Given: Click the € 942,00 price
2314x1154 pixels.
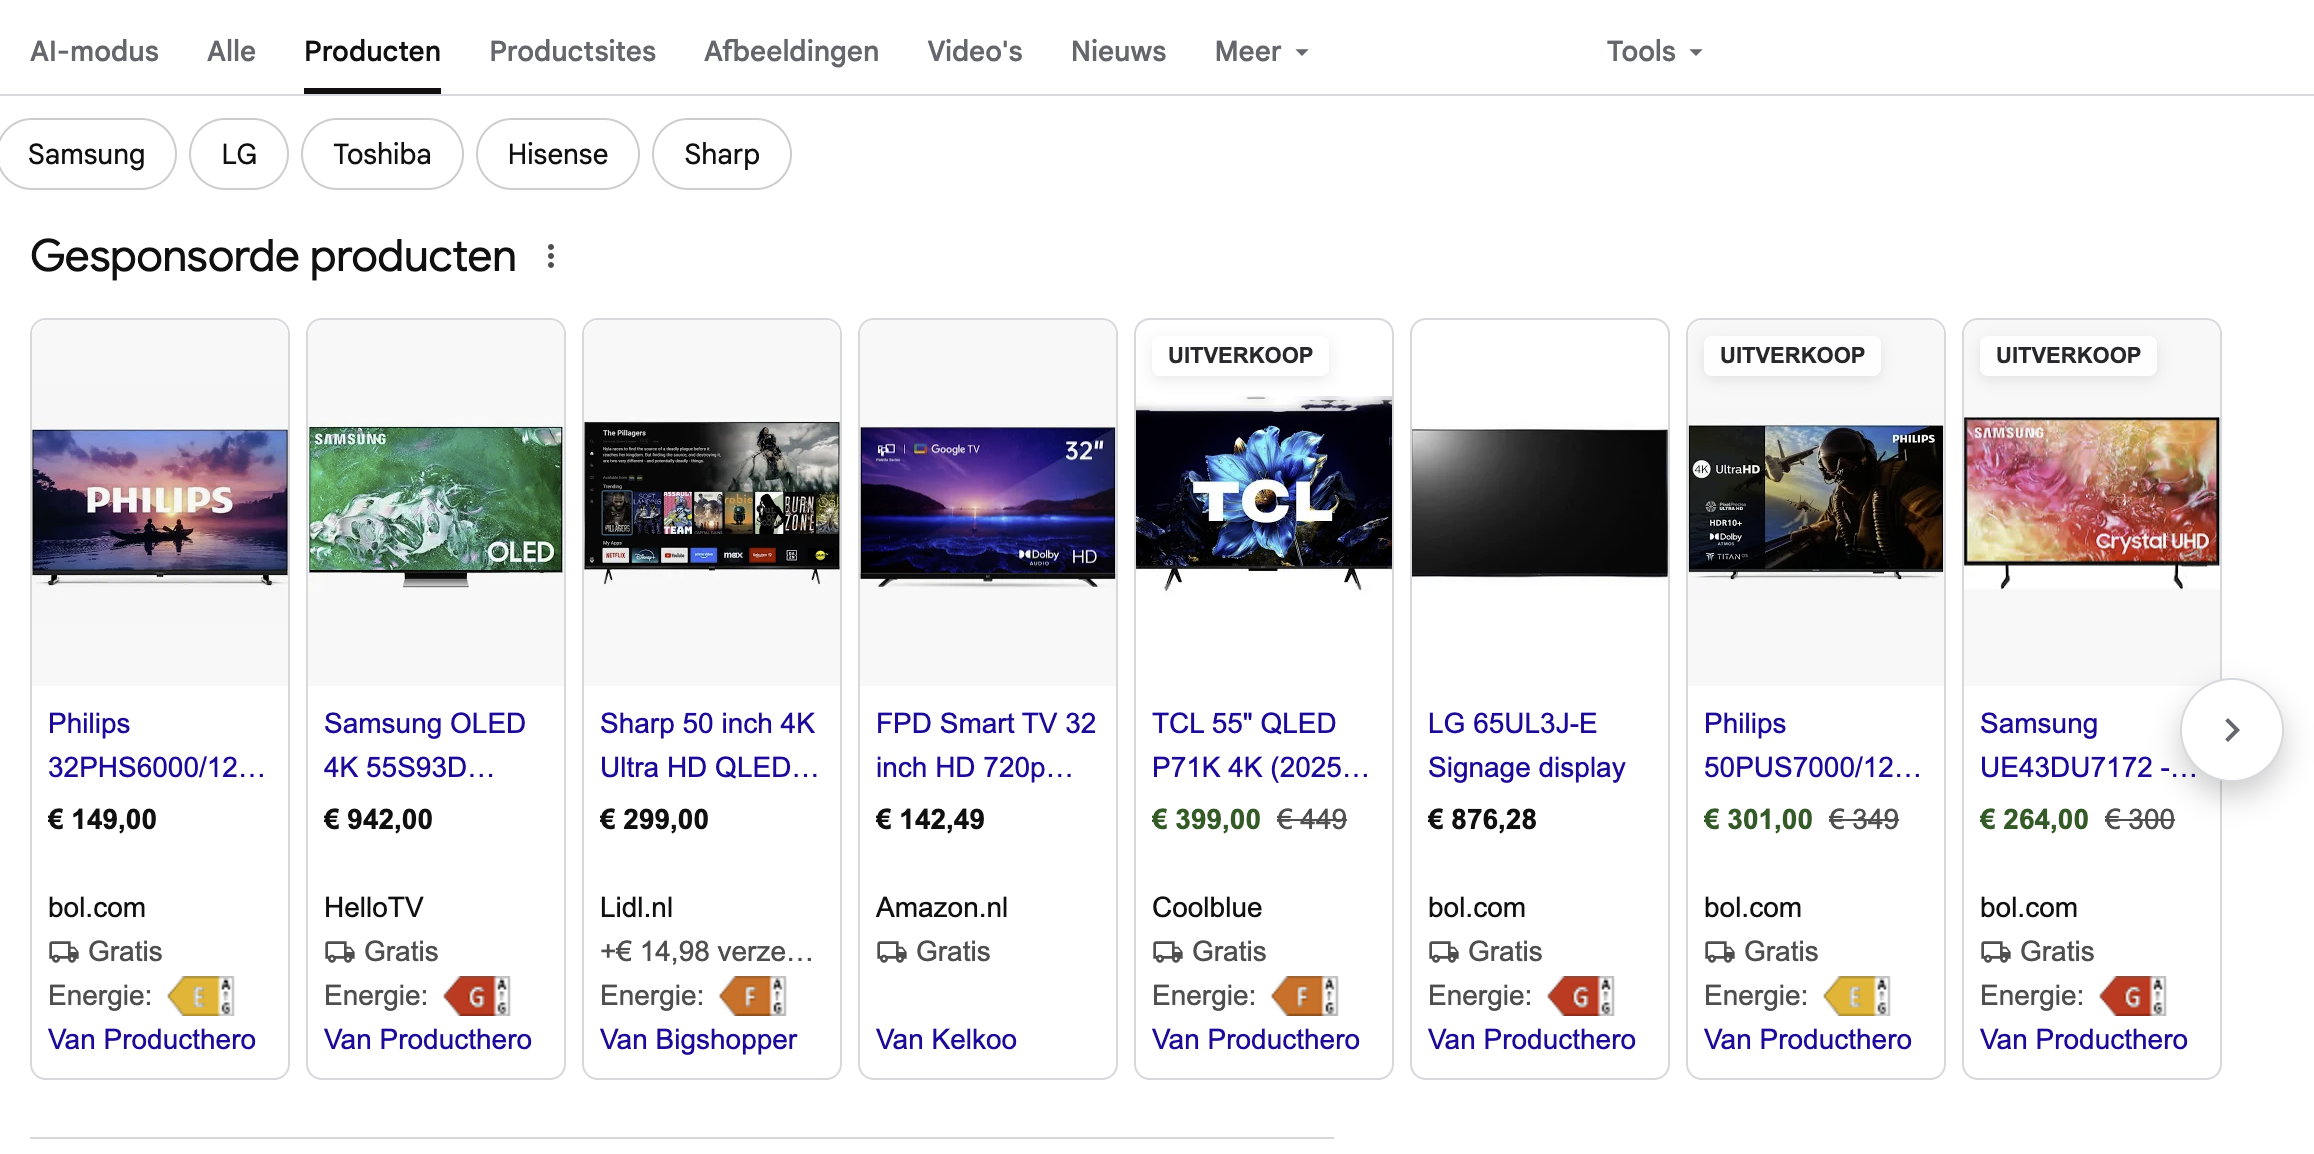Looking at the screenshot, I should (378, 820).
